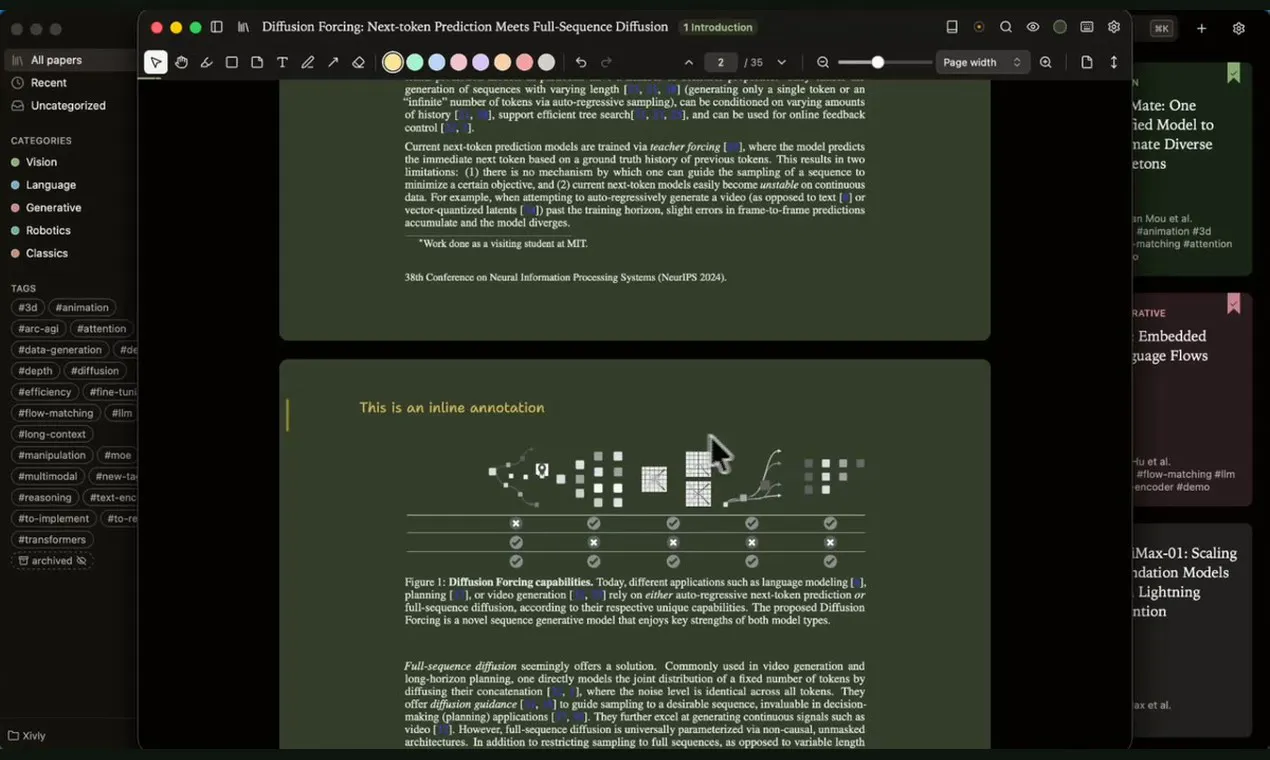1270x760 pixels.
Task: Click the single page layout icon
Action: pos(1087,62)
